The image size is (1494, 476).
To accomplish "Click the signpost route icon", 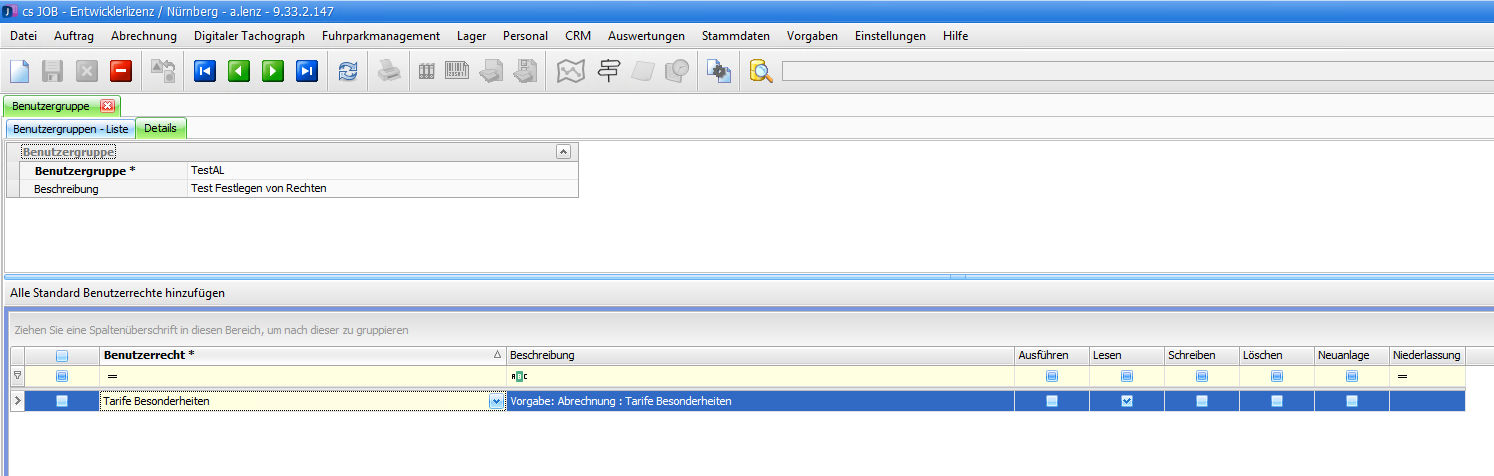I will [608, 71].
